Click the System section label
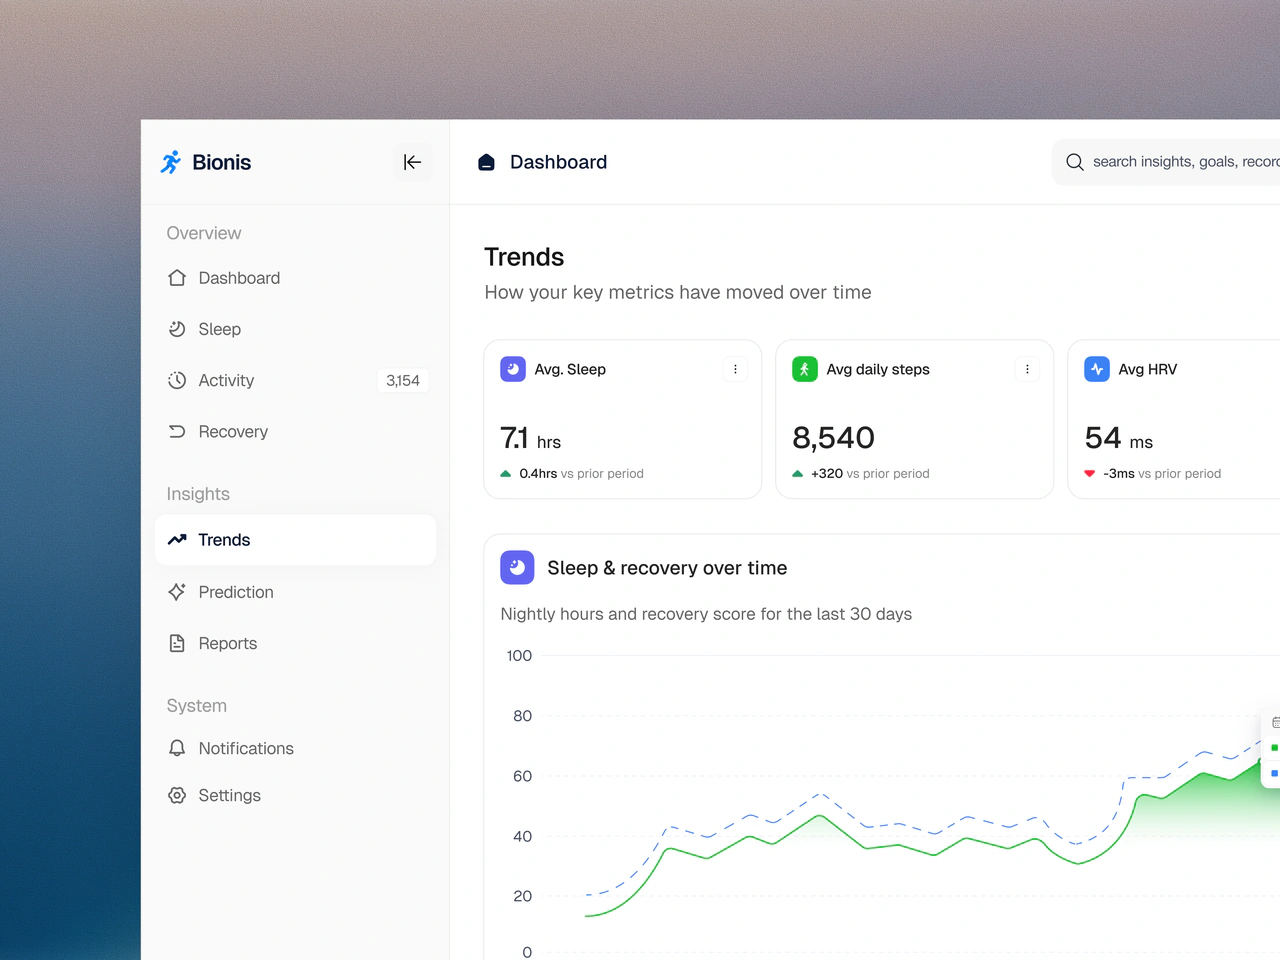Screen dimensions: 1280x960 tap(197, 706)
